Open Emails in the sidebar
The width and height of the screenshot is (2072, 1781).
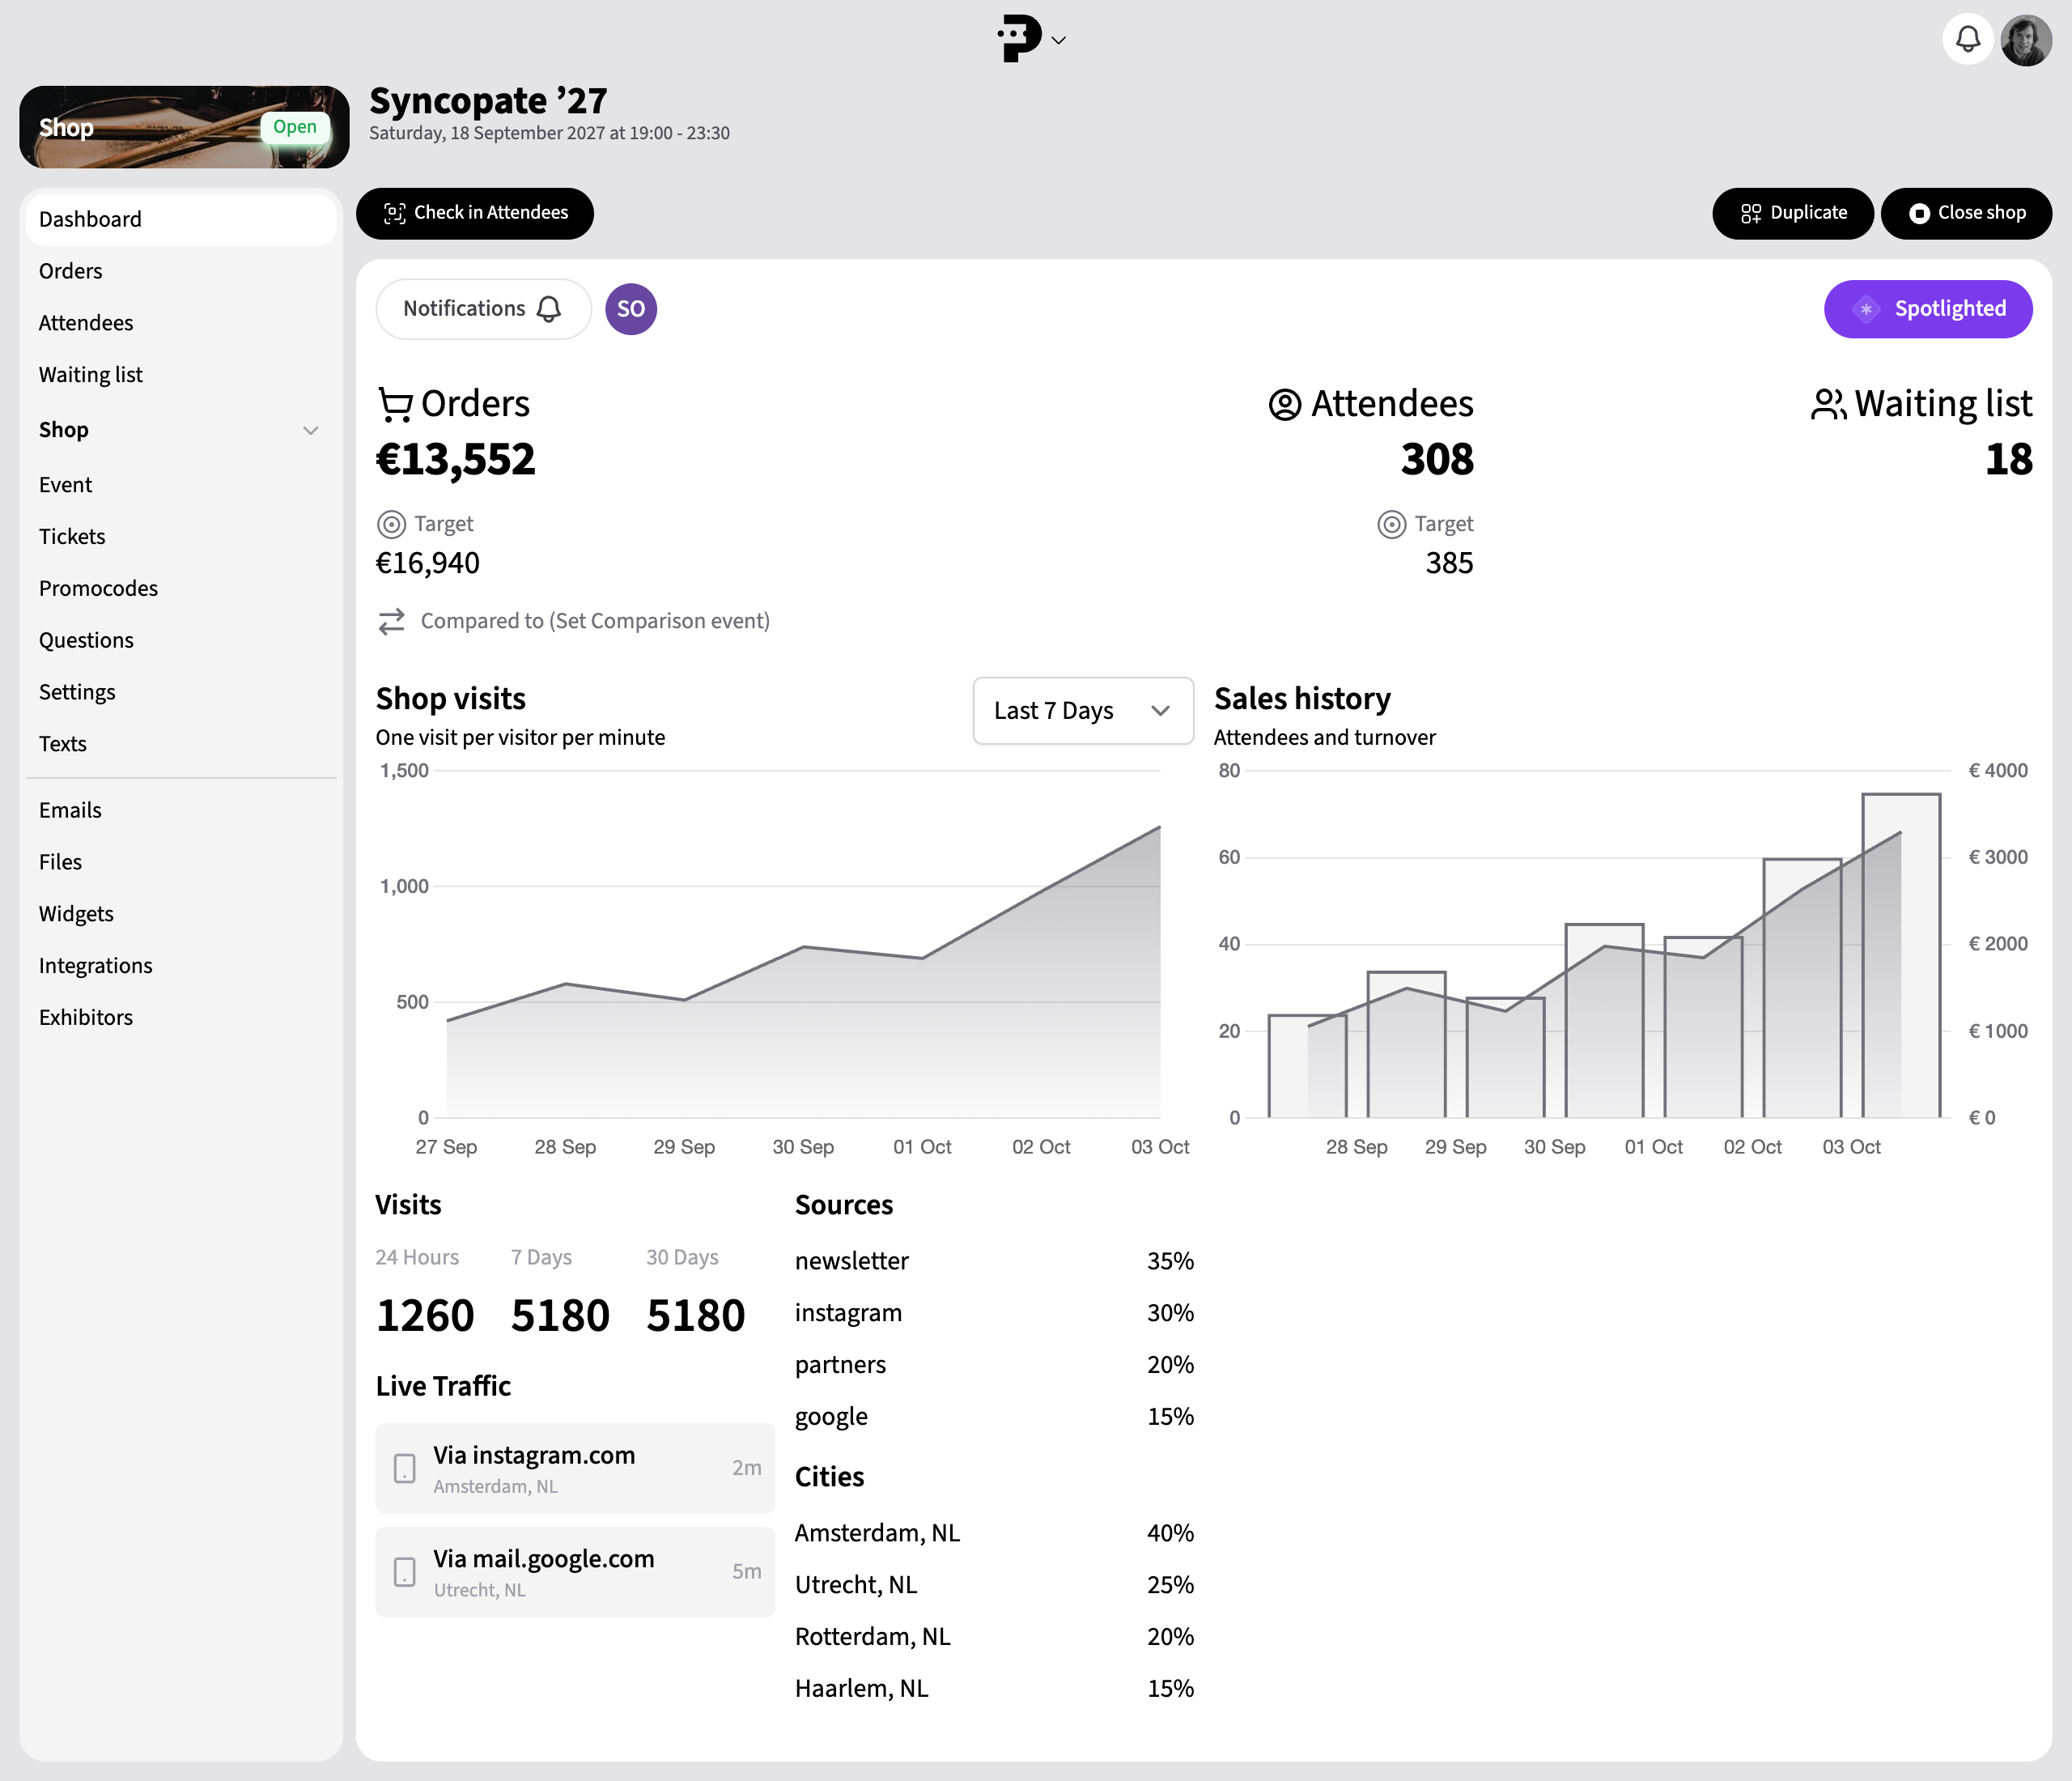[180, 811]
